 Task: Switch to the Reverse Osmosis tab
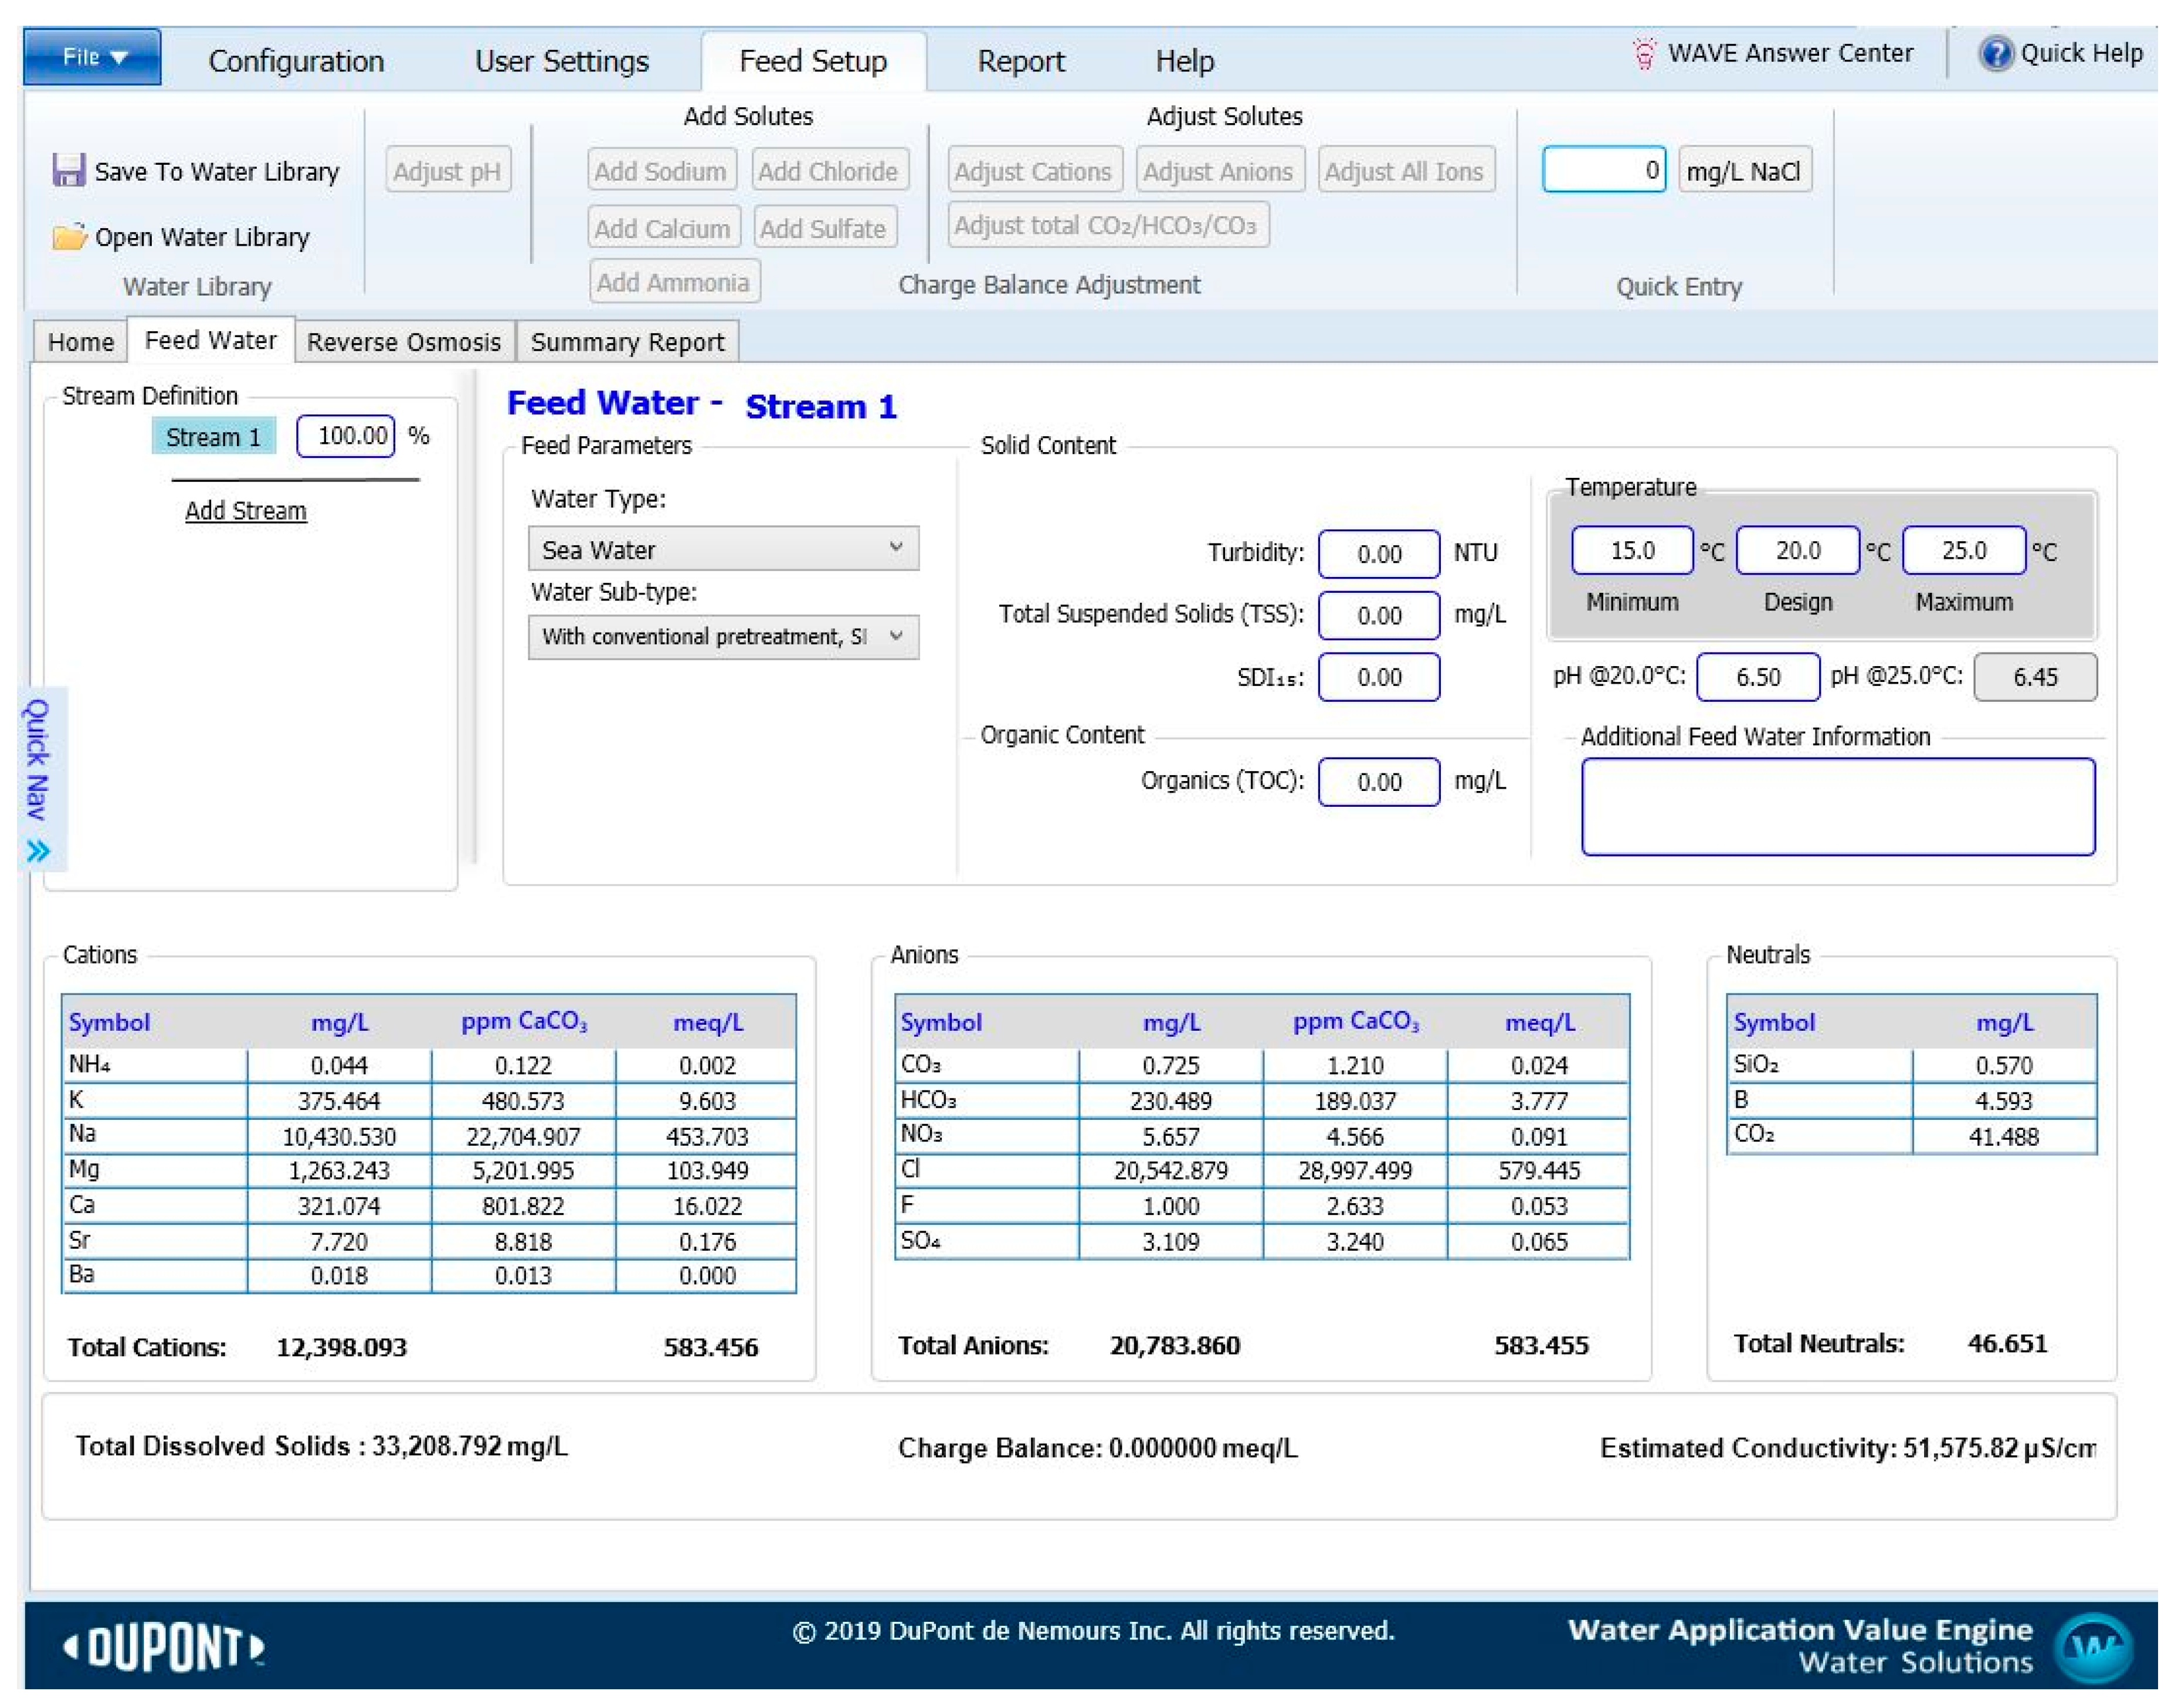coord(403,342)
